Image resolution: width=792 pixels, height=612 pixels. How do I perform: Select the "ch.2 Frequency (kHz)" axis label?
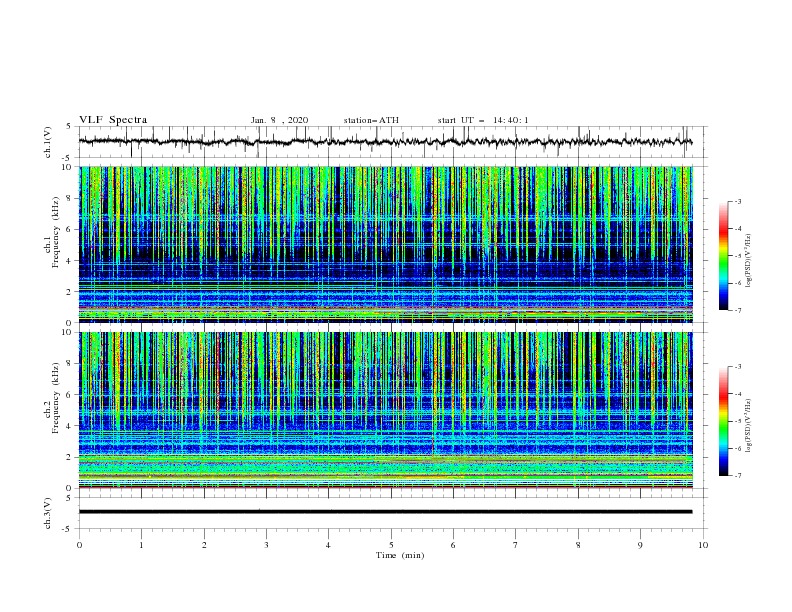[52, 398]
